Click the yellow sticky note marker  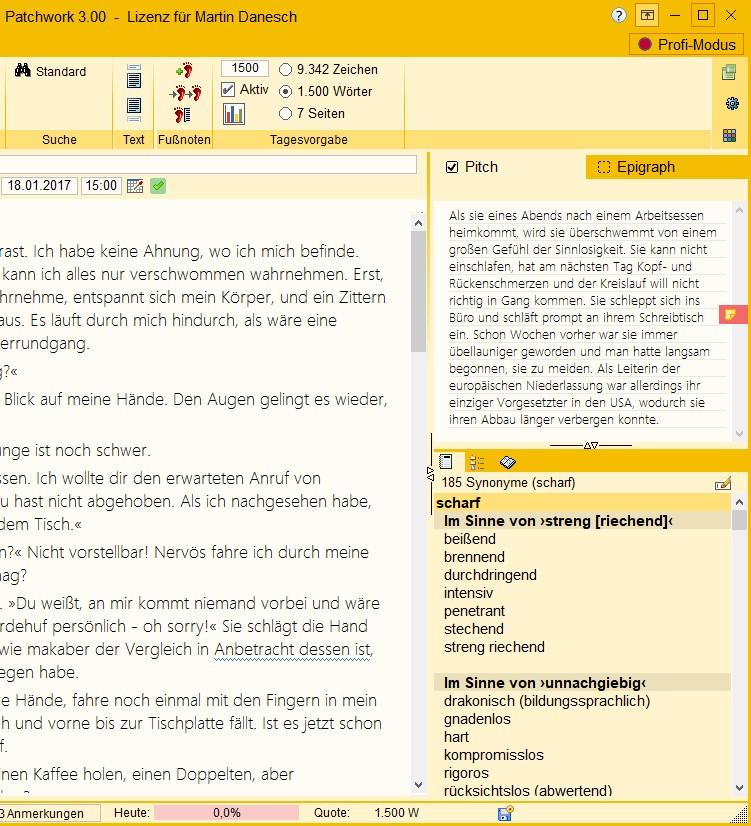[x=732, y=314]
